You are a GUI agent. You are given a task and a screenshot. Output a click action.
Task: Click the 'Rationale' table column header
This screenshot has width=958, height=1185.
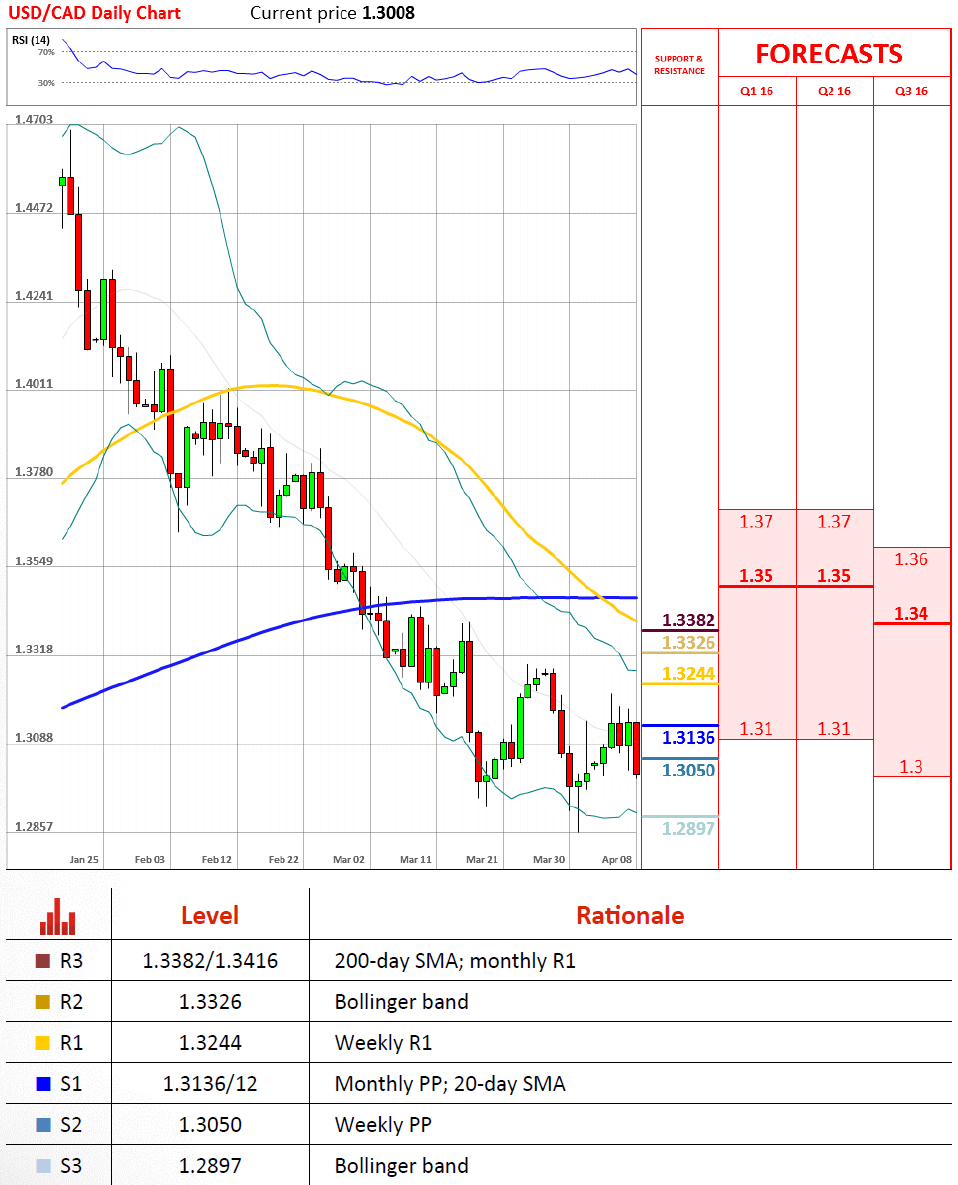[x=630, y=915]
